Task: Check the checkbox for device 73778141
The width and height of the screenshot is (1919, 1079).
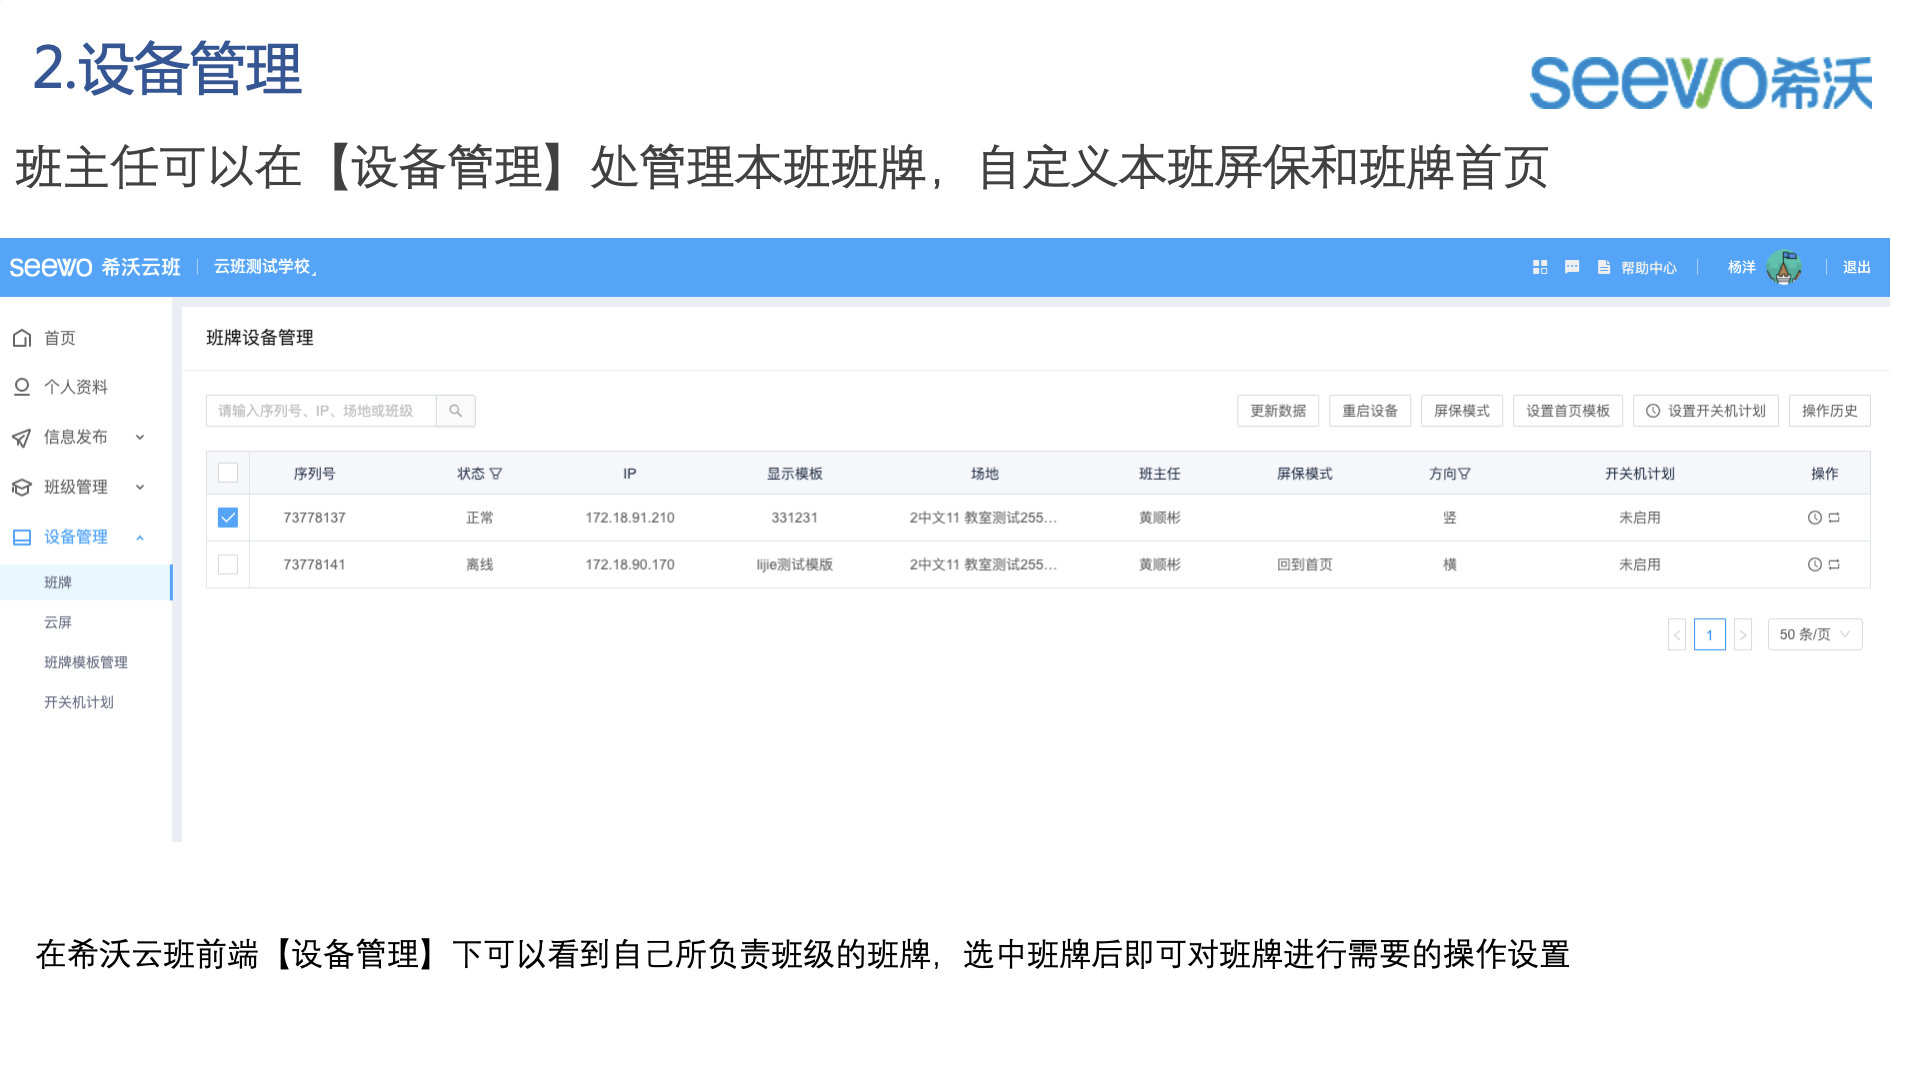Action: click(227, 564)
